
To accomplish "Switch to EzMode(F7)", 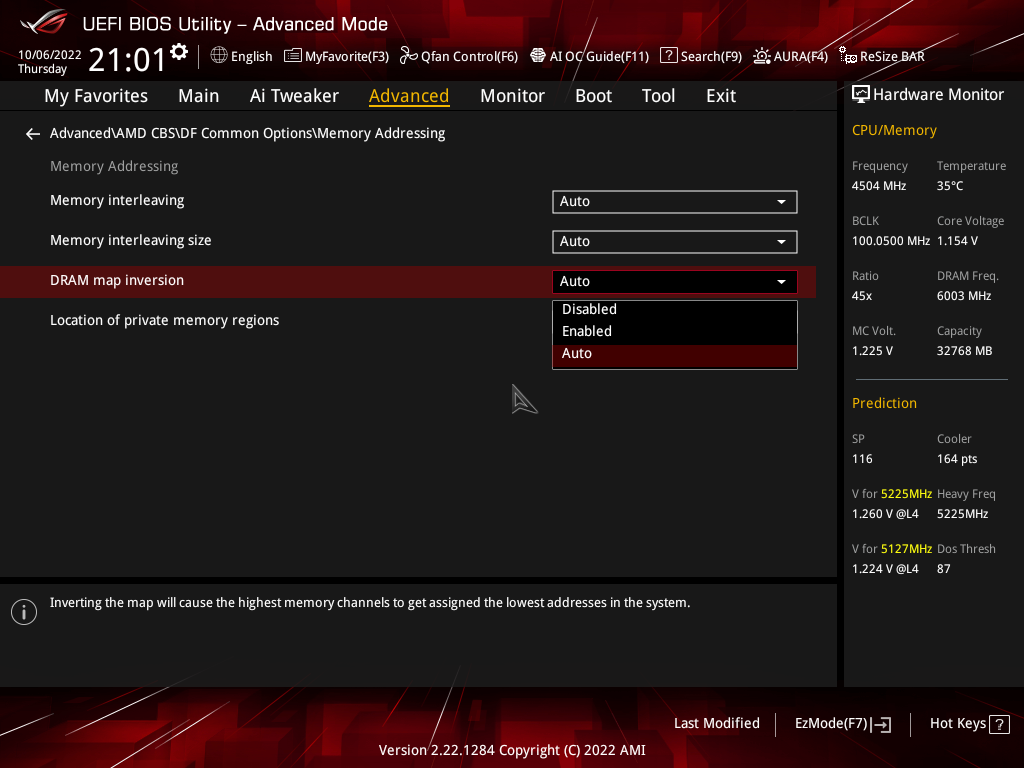I will pos(842,723).
